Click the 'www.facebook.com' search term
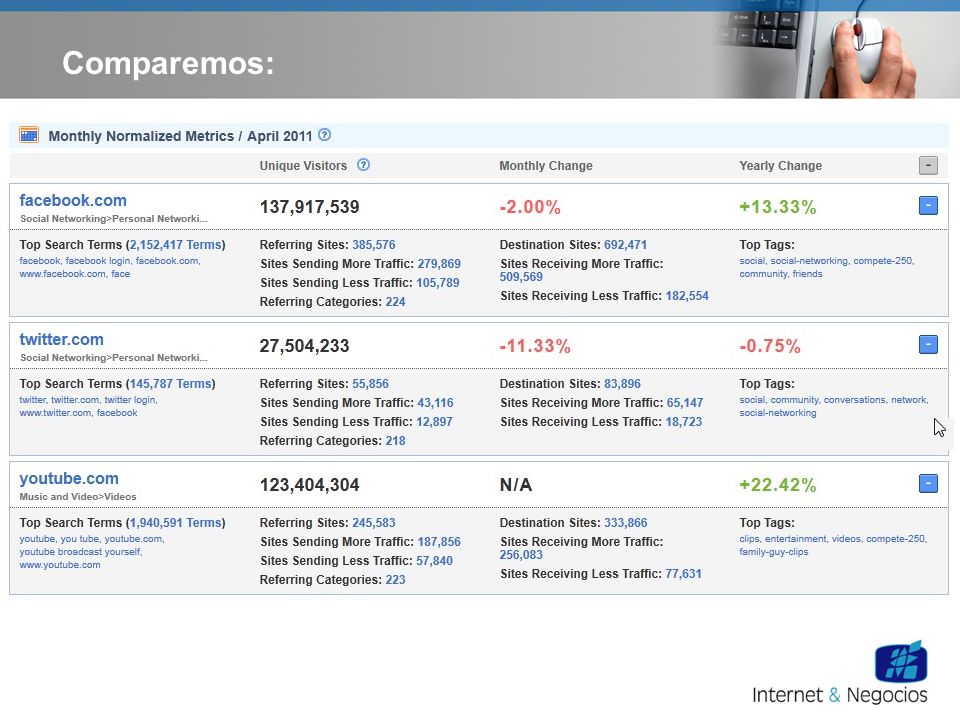The image size is (960, 720). click(62, 274)
